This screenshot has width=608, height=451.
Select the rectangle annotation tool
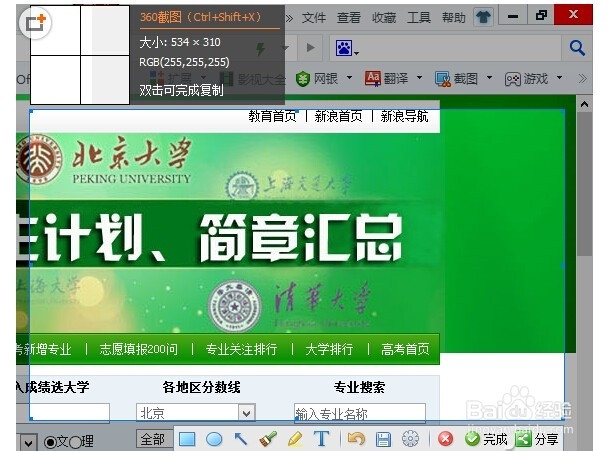coord(187,439)
